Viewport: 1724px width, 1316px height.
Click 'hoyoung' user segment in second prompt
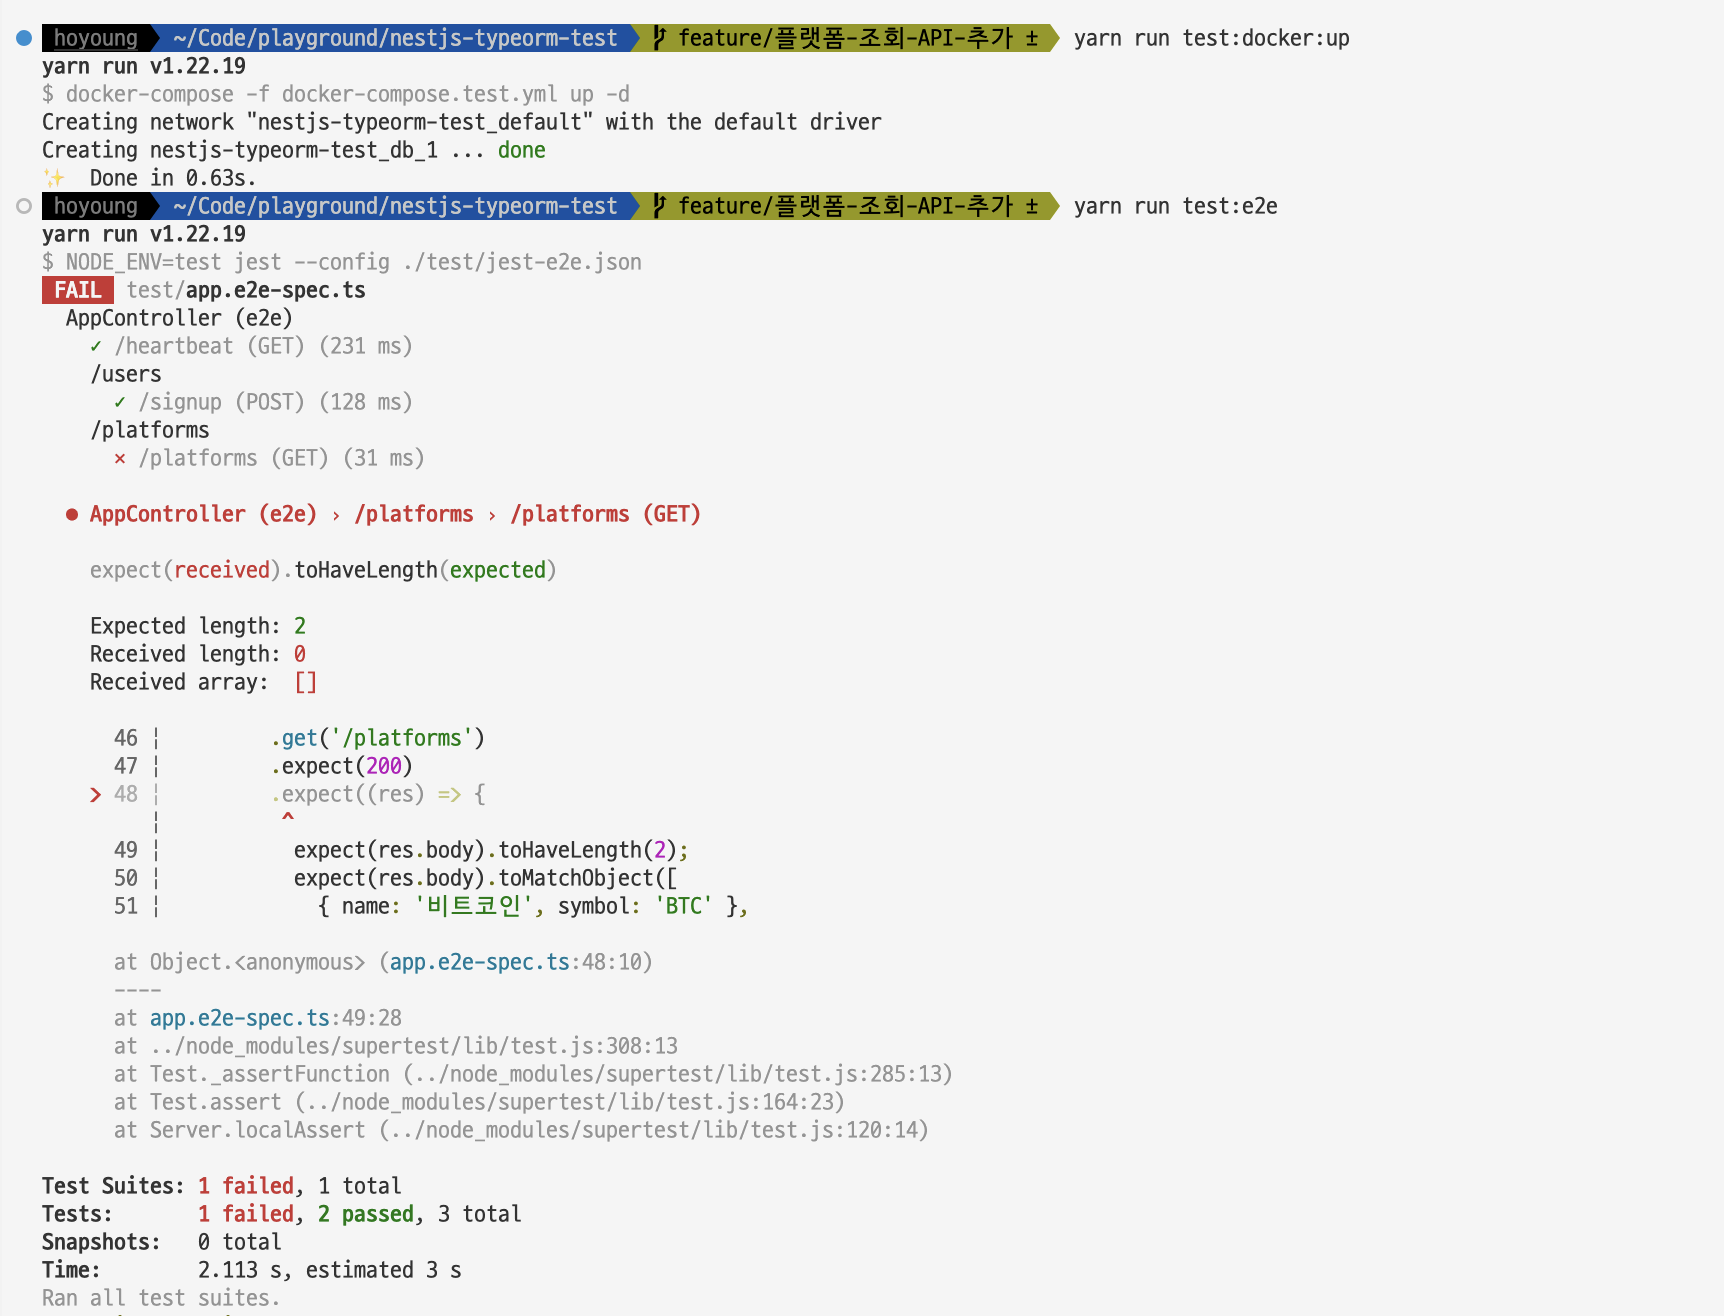[x=96, y=206]
